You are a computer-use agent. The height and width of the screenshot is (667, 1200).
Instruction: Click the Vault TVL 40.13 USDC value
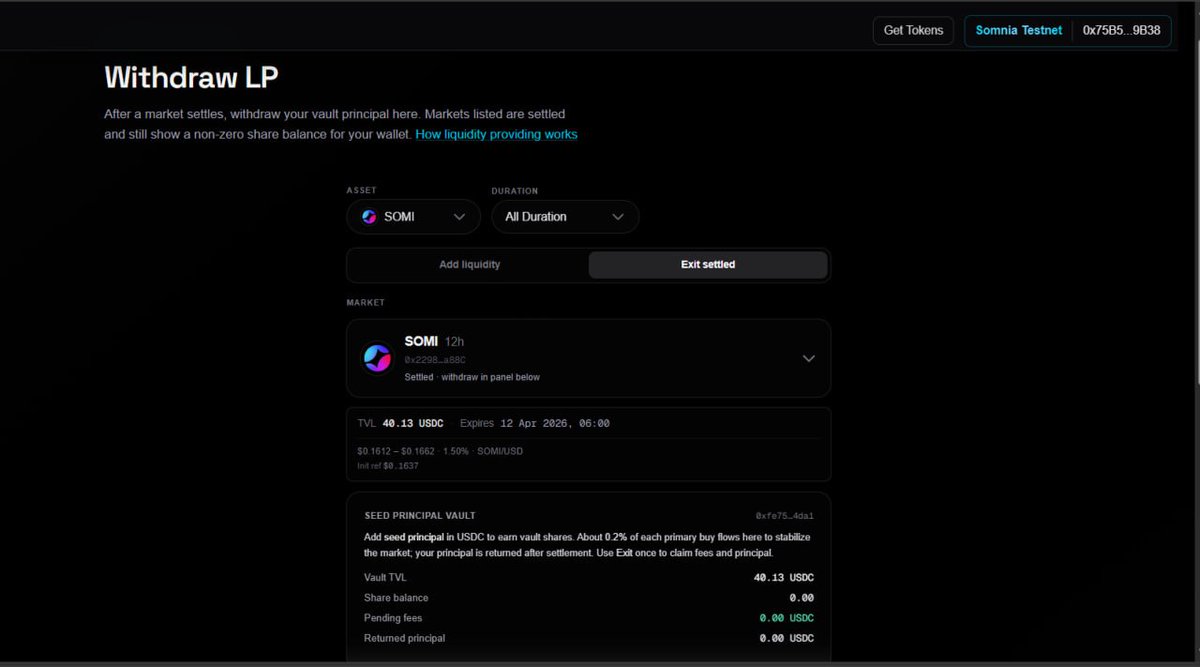pyautogui.click(x=784, y=577)
